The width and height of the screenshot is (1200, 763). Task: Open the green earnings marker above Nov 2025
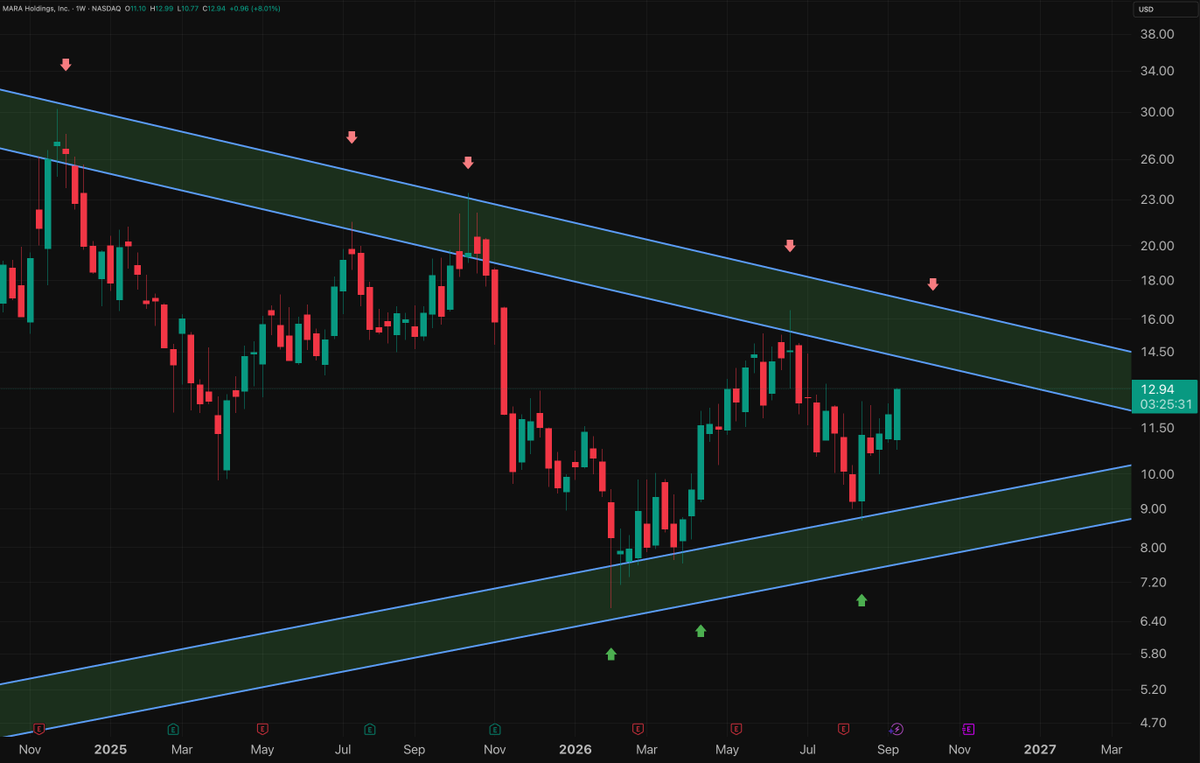click(496, 729)
